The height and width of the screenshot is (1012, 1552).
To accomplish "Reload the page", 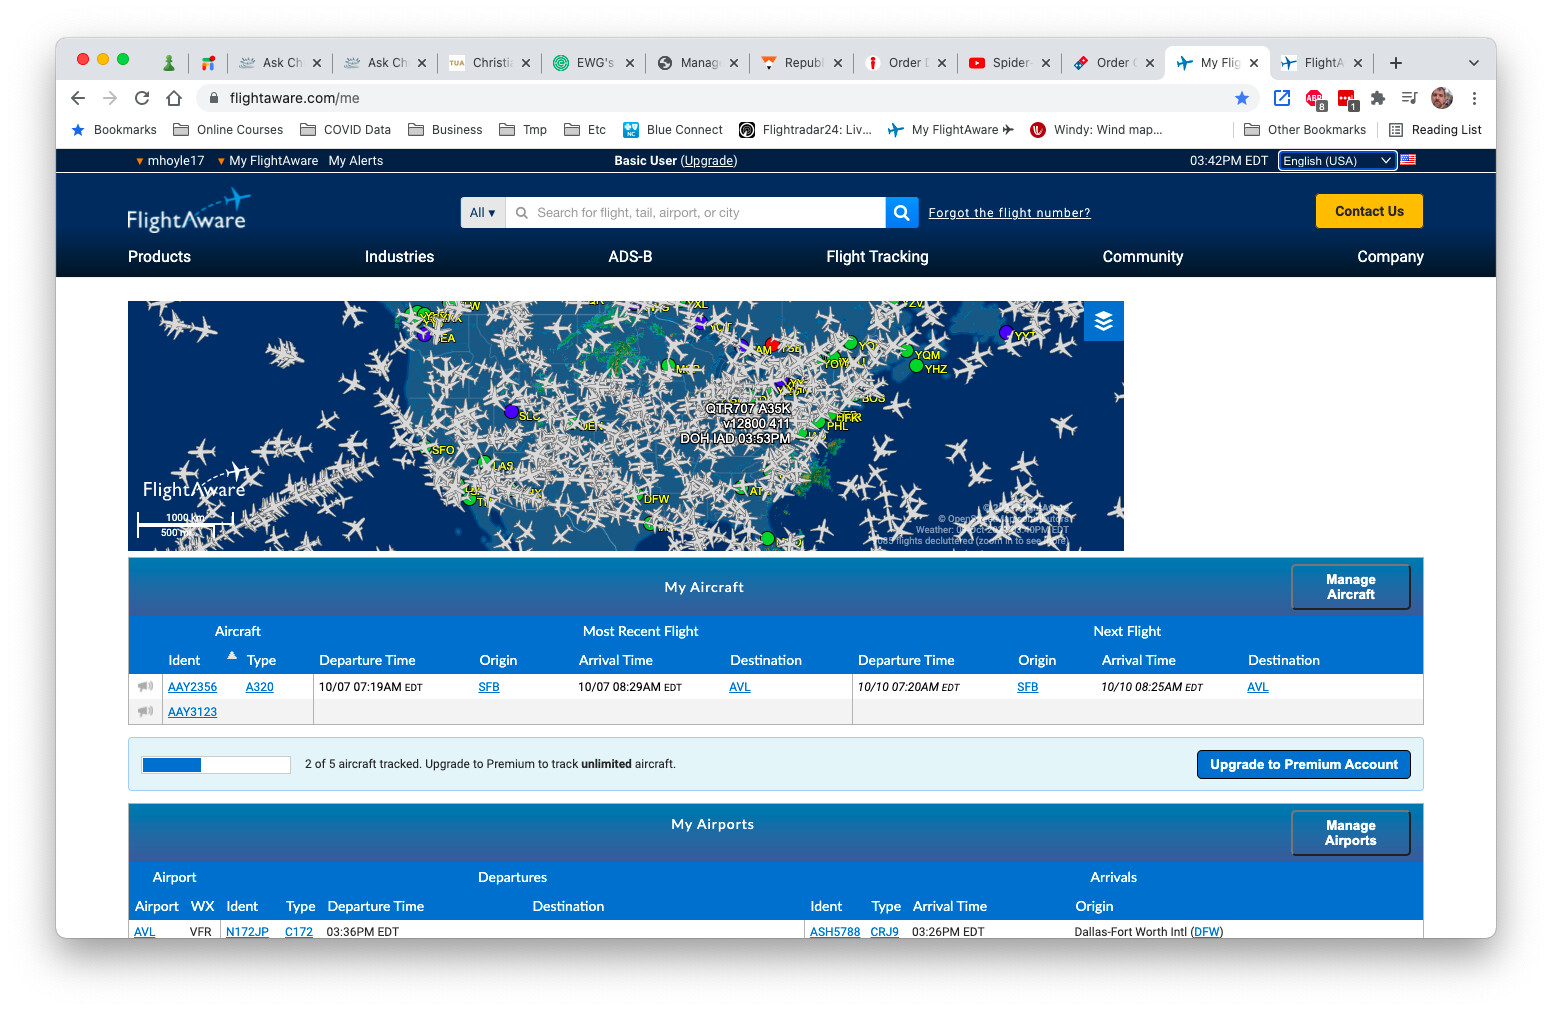I will tap(142, 98).
